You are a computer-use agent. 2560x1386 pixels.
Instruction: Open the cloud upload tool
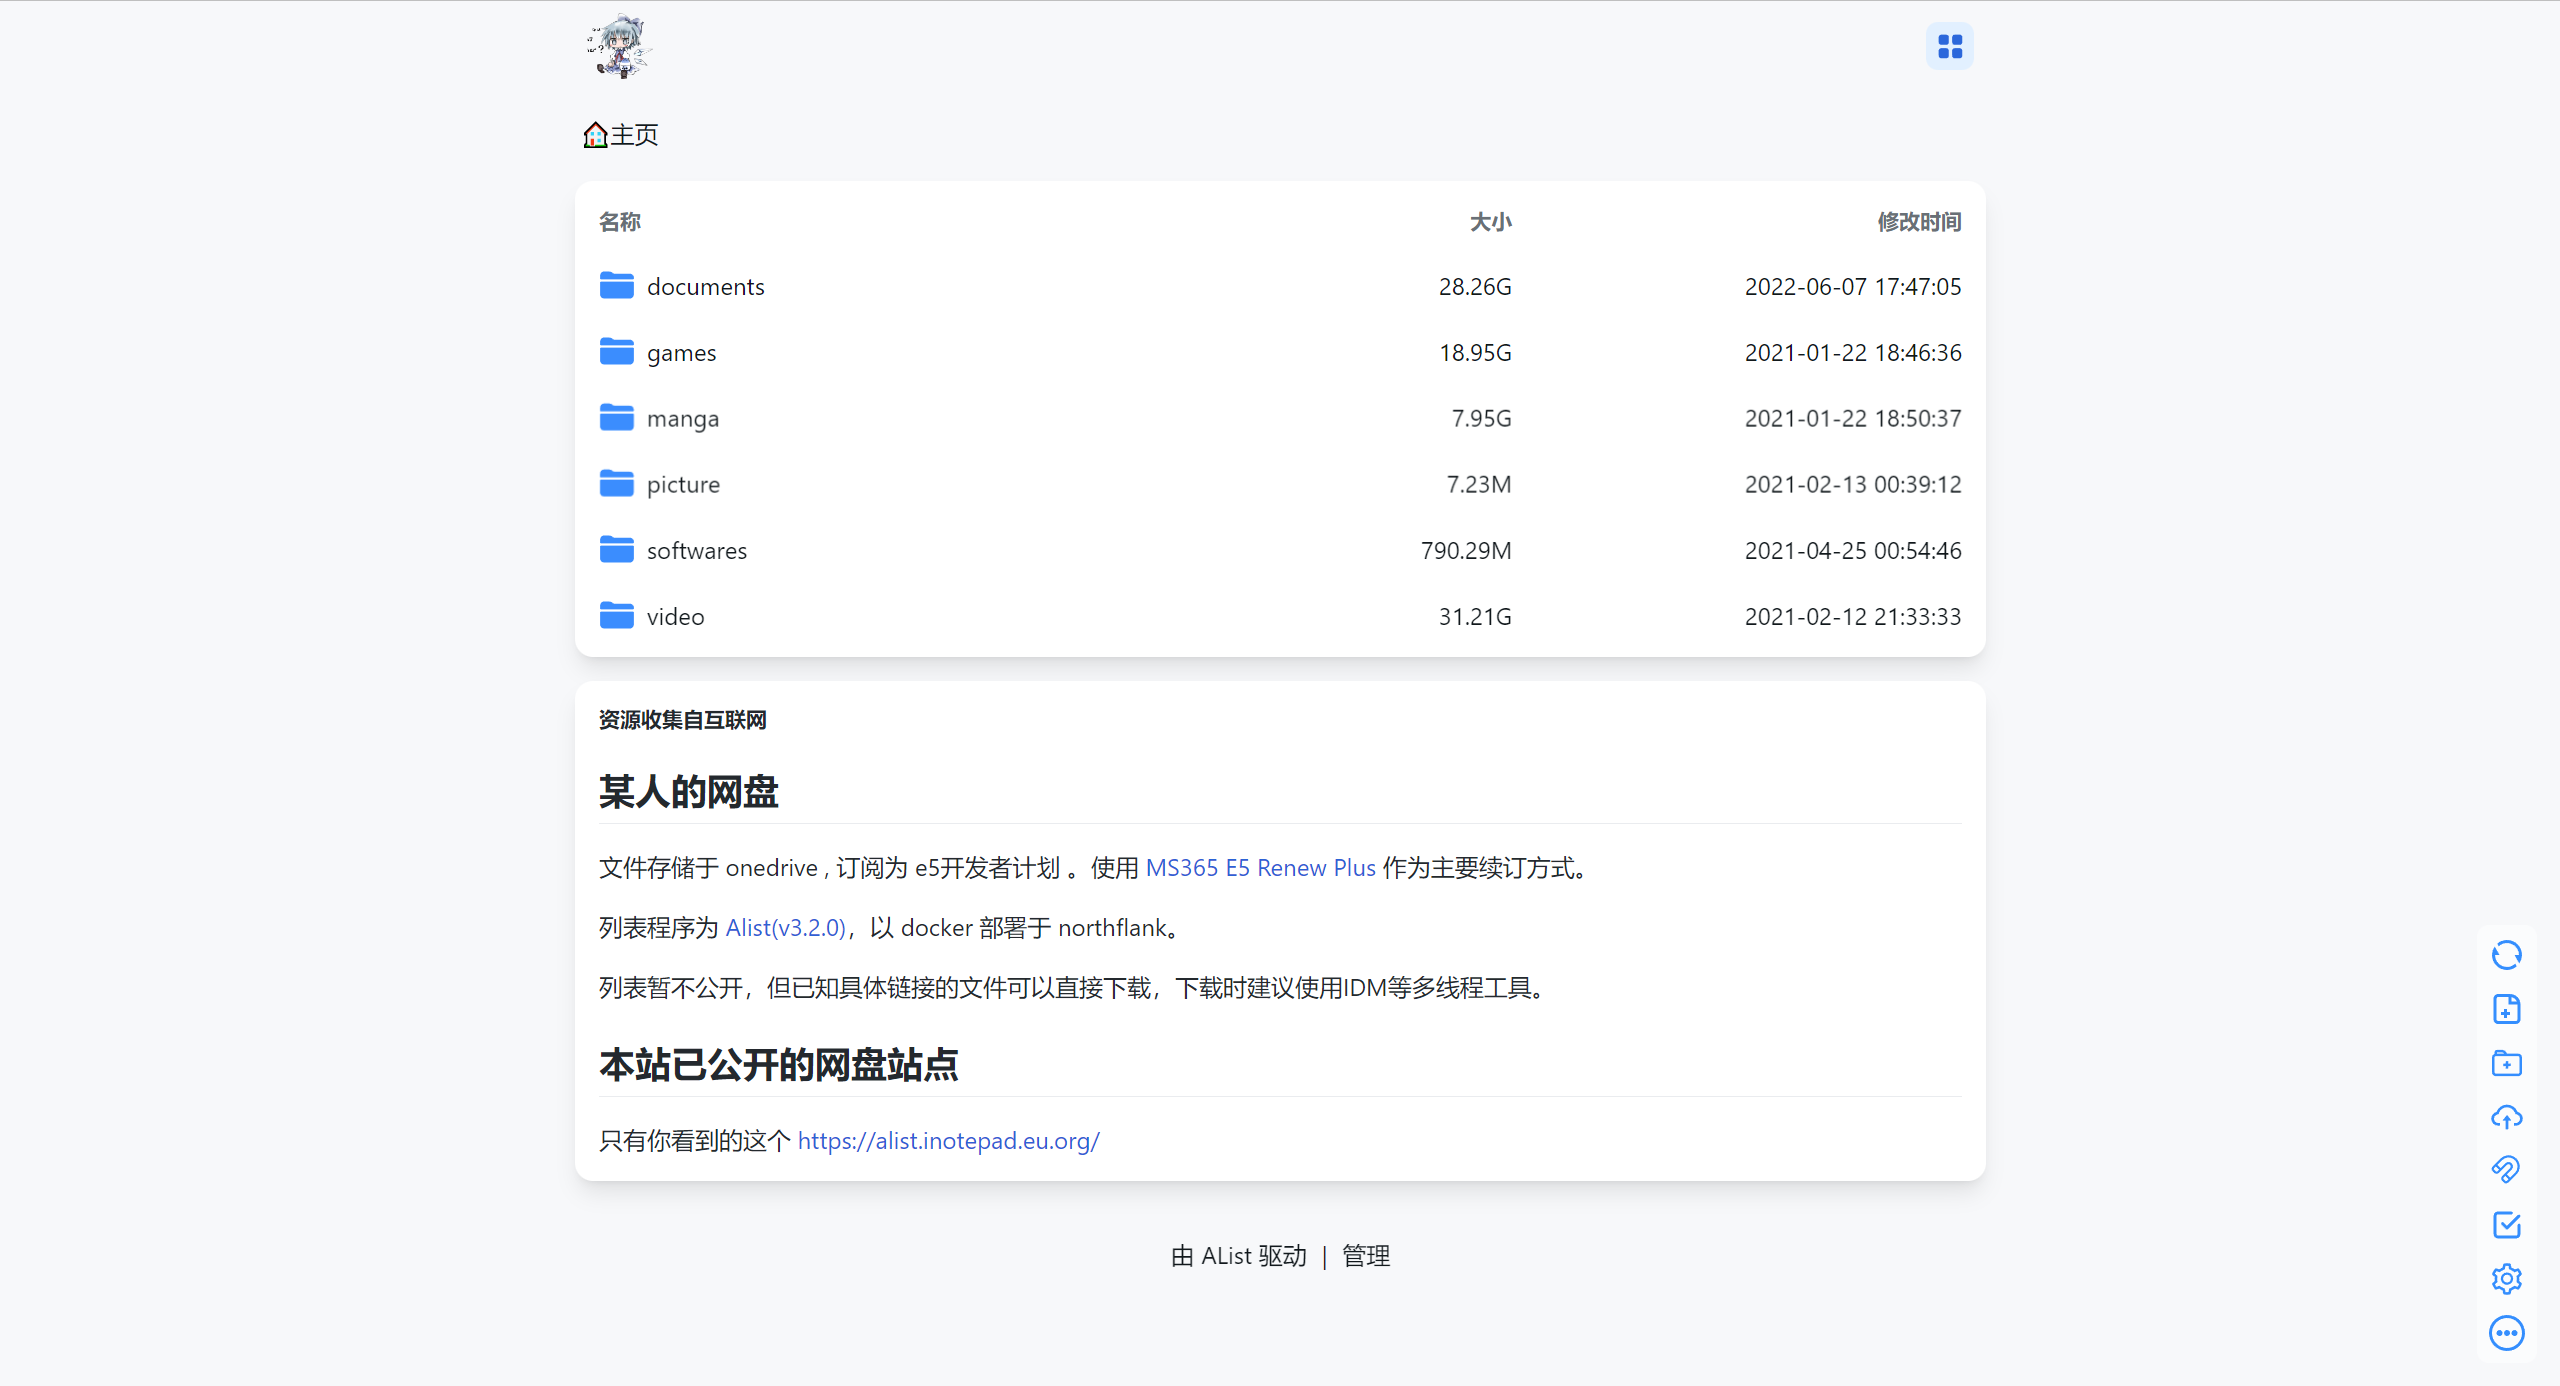pos(2506,1117)
